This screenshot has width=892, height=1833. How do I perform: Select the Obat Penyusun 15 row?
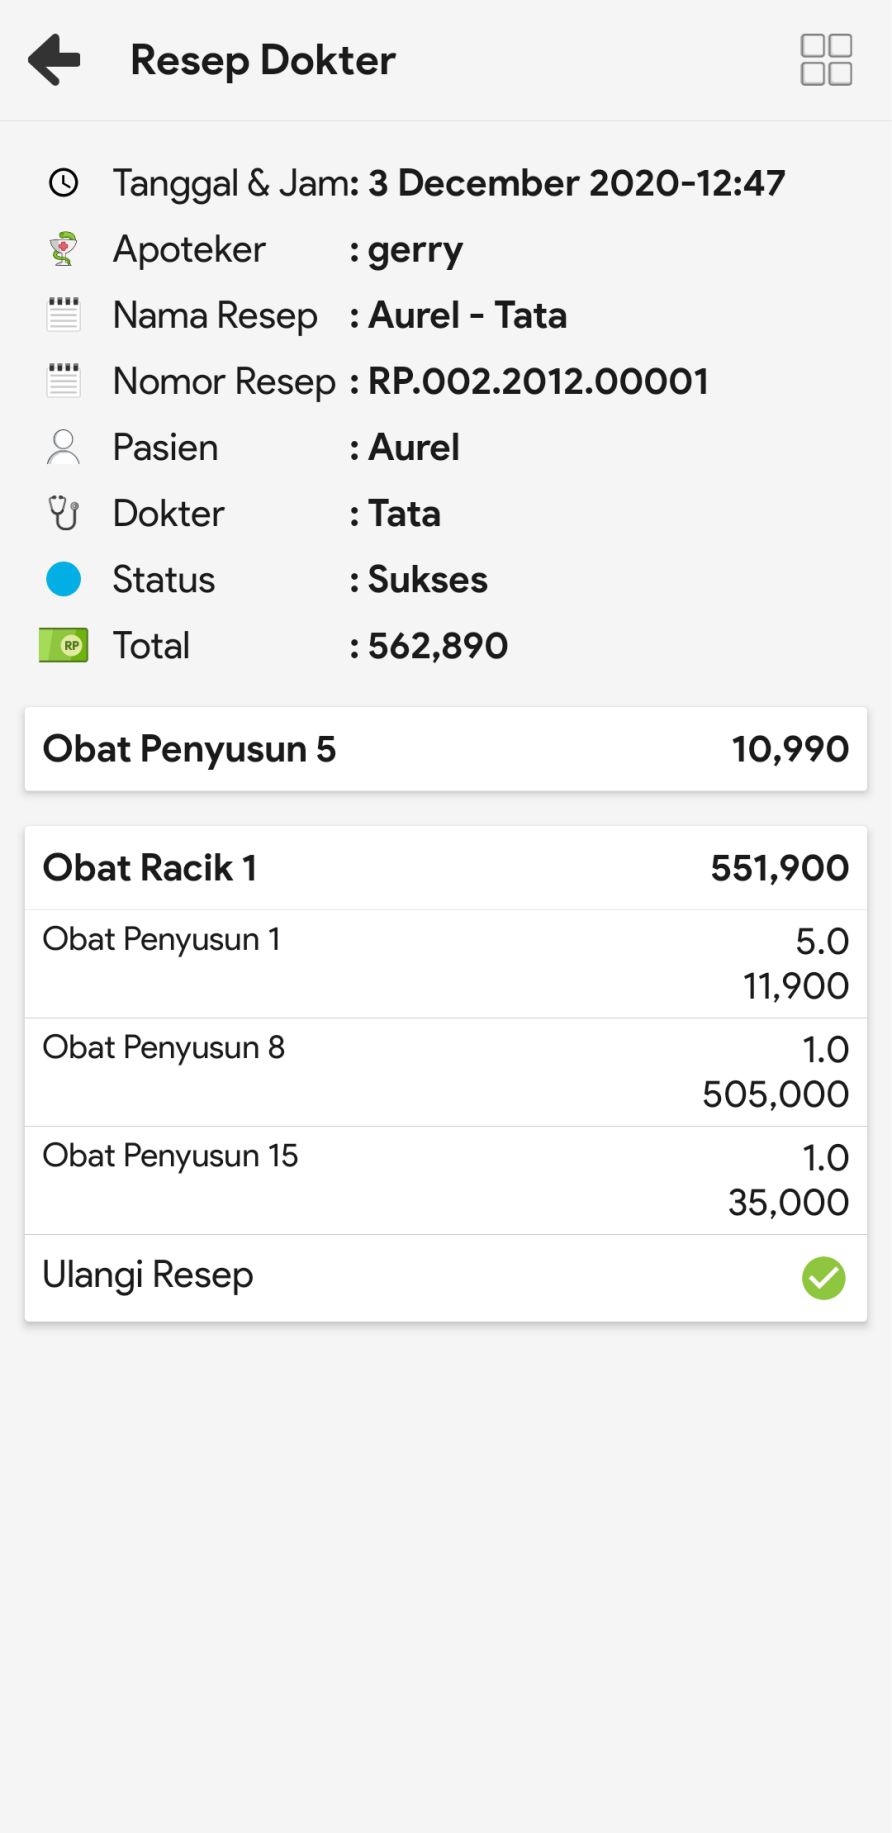point(446,1179)
